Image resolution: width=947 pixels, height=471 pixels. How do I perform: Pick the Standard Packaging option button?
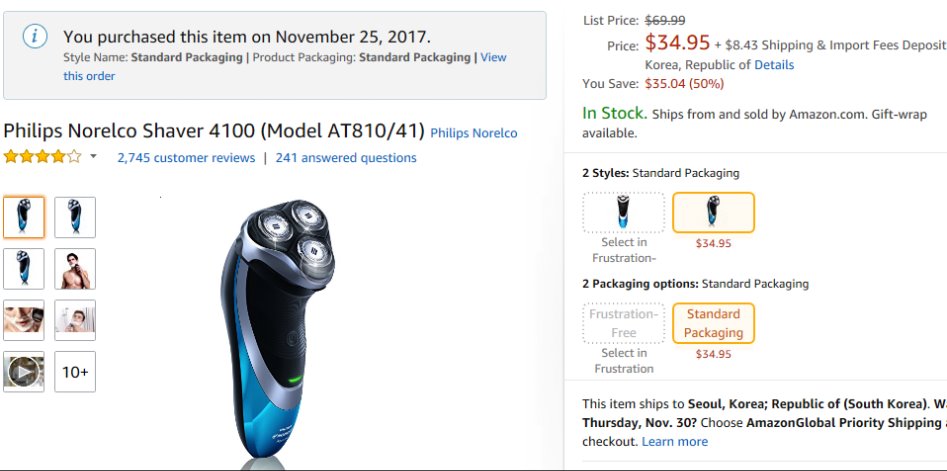click(713, 323)
